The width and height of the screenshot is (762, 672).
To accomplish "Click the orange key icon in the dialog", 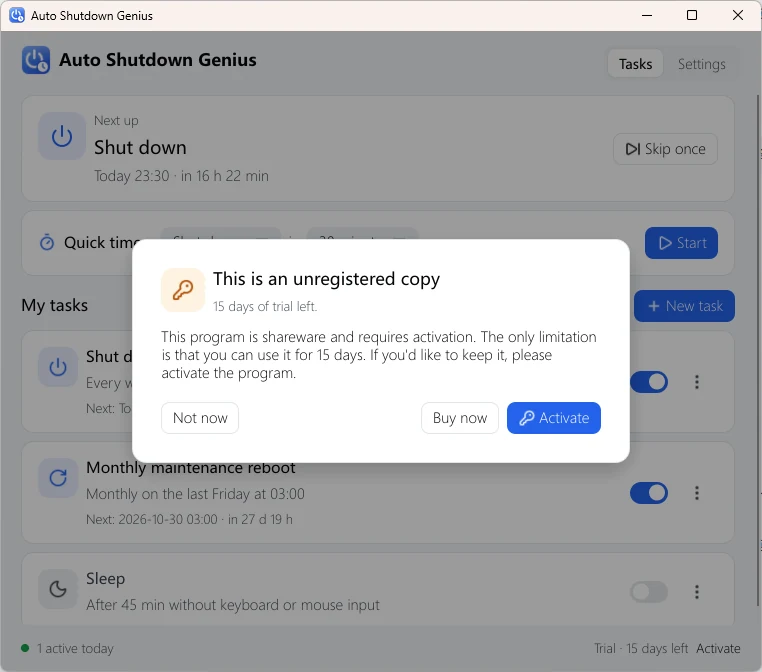I will point(183,290).
